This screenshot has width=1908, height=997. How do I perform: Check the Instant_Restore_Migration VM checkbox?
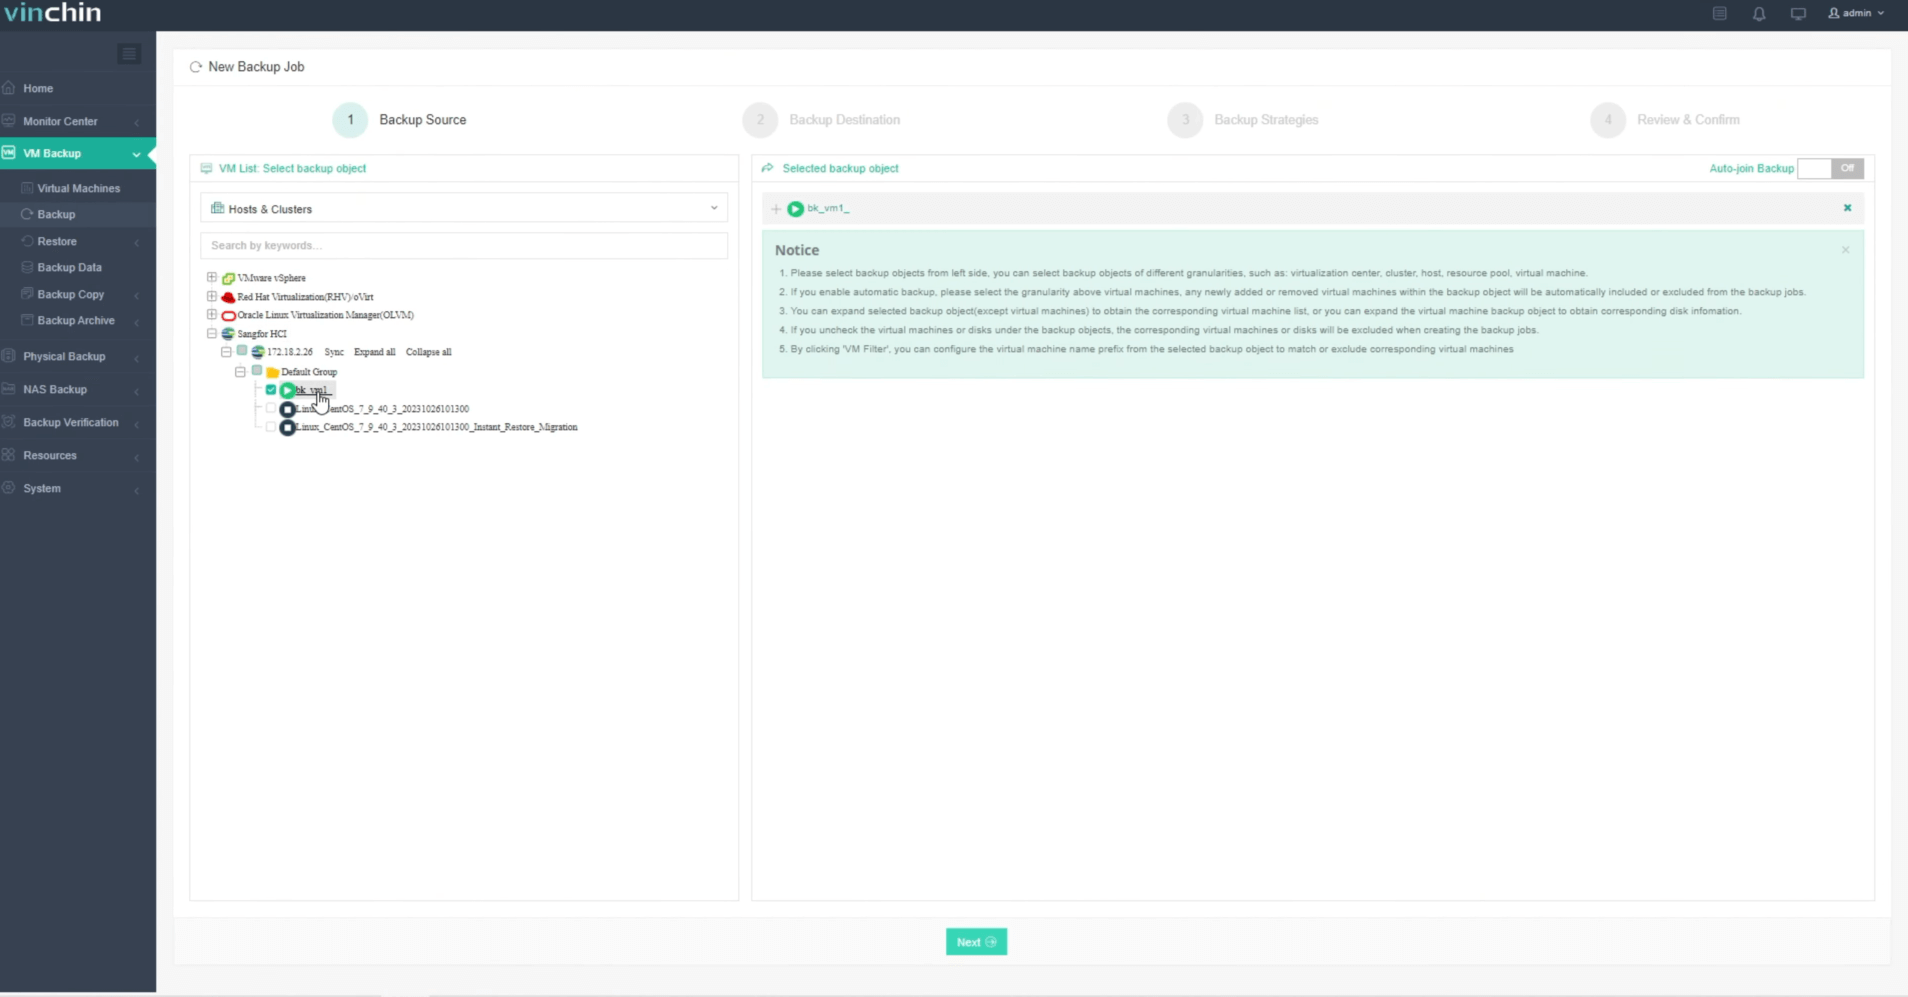(x=271, y=426)
